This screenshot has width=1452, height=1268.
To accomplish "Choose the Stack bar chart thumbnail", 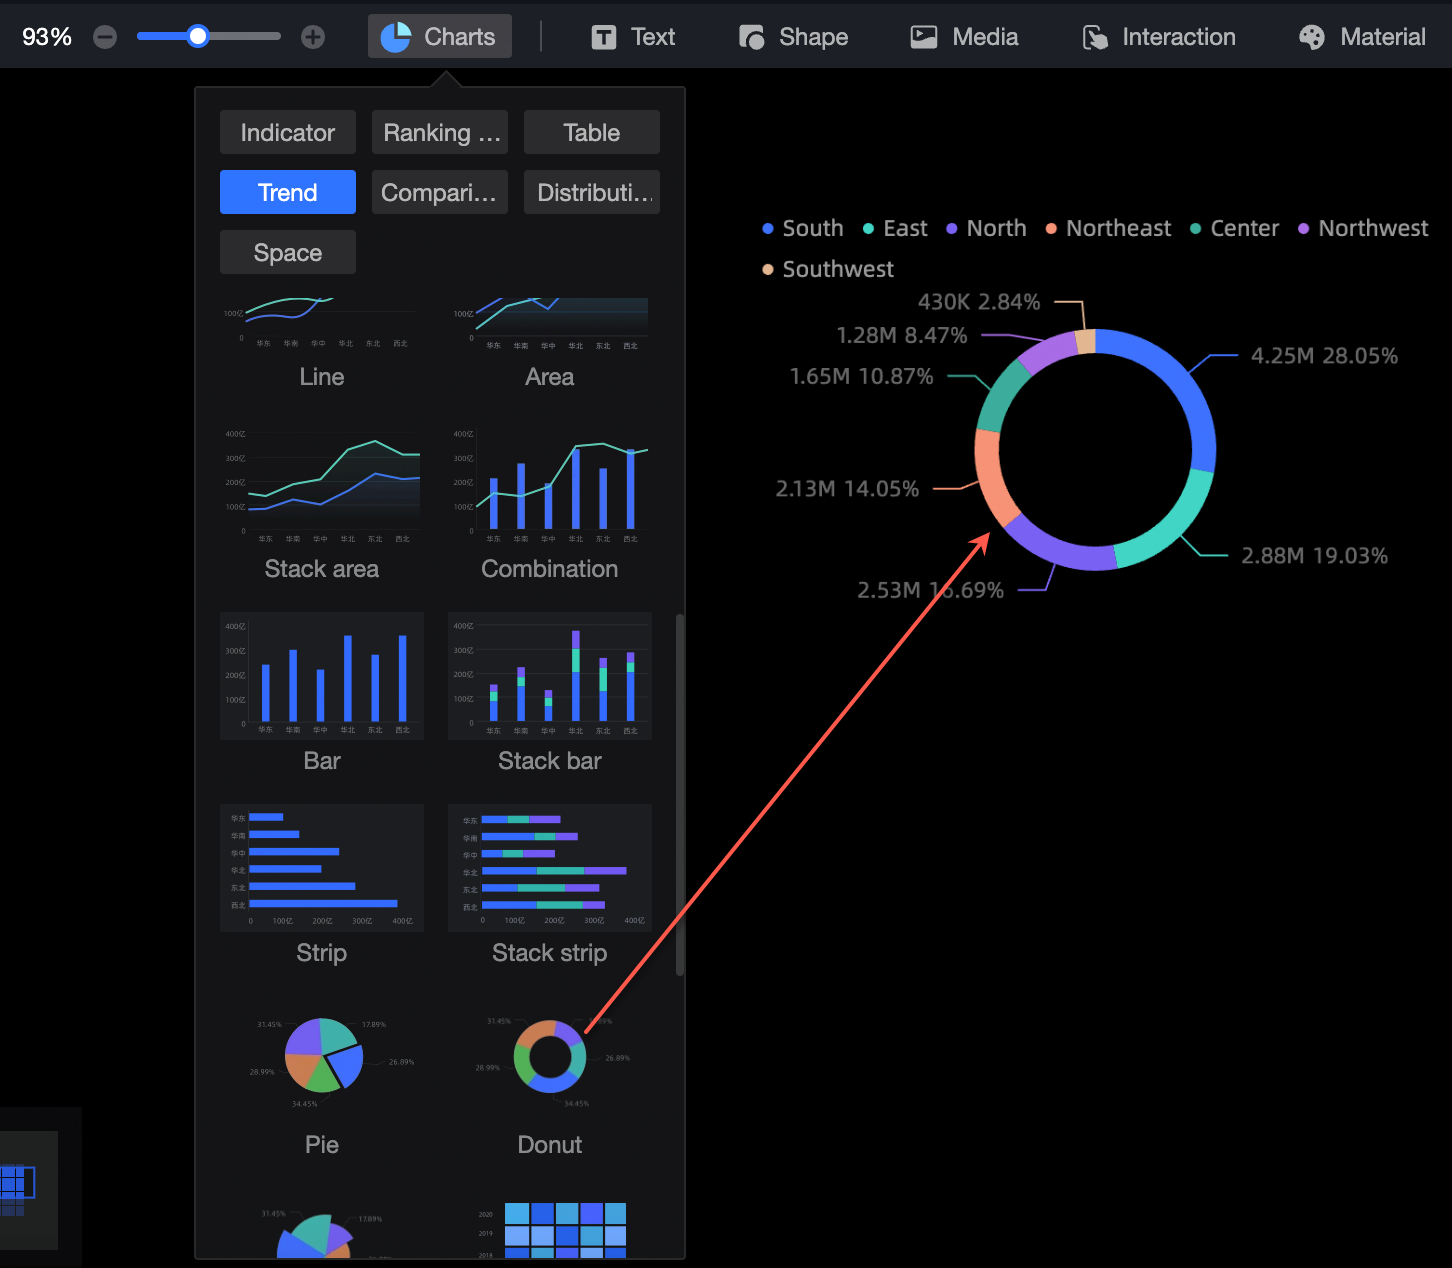I will pos(550,676).
